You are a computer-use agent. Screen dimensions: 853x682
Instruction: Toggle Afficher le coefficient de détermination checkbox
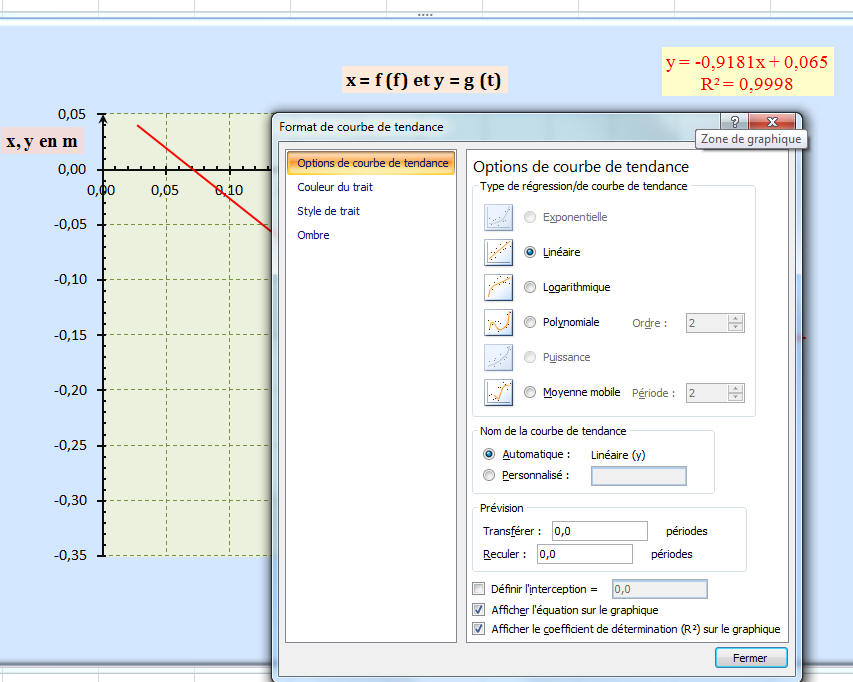[479, 629]
